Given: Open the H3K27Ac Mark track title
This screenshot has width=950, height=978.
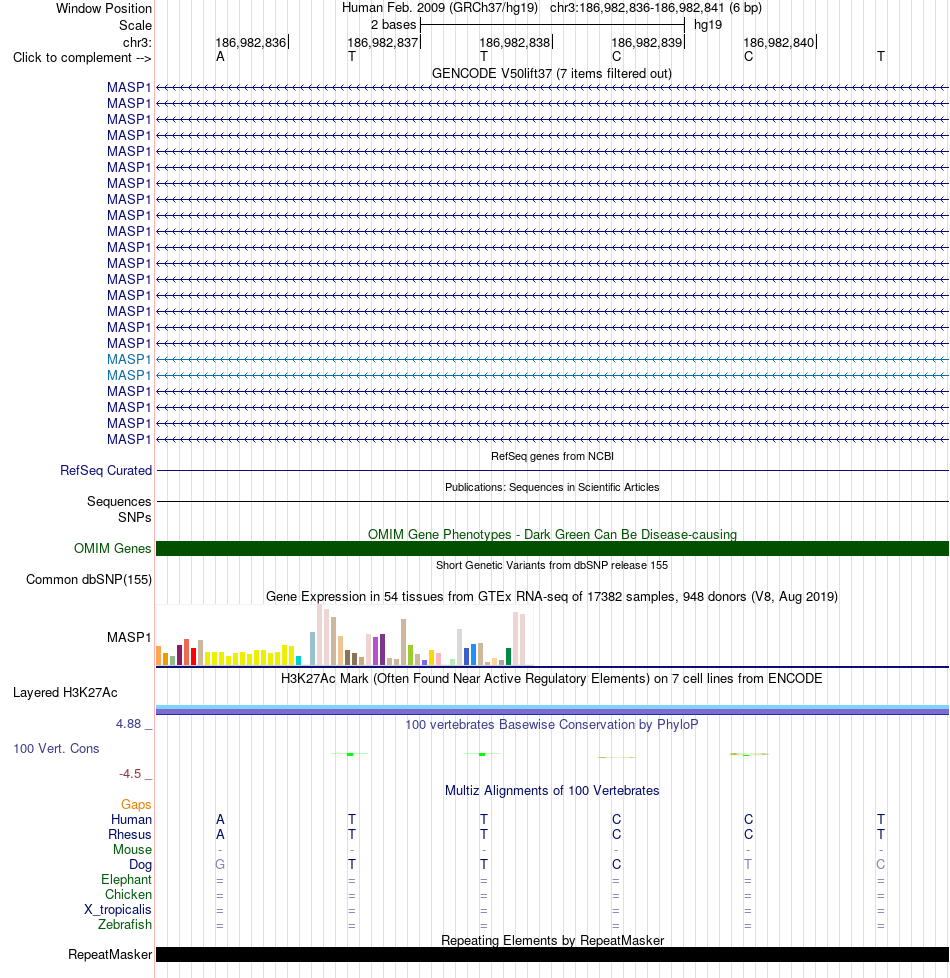Looking at the screenshot, I should (552, 679).
